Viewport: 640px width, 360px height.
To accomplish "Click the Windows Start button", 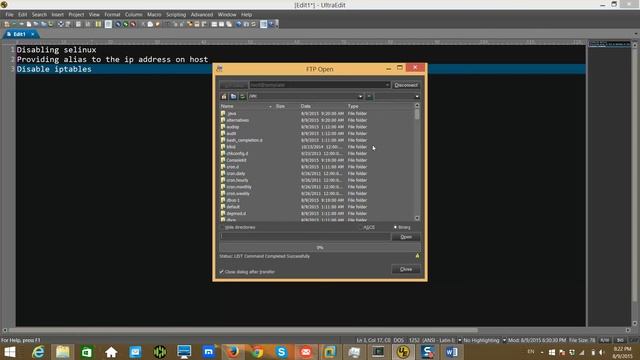I will tap(10, 352).
